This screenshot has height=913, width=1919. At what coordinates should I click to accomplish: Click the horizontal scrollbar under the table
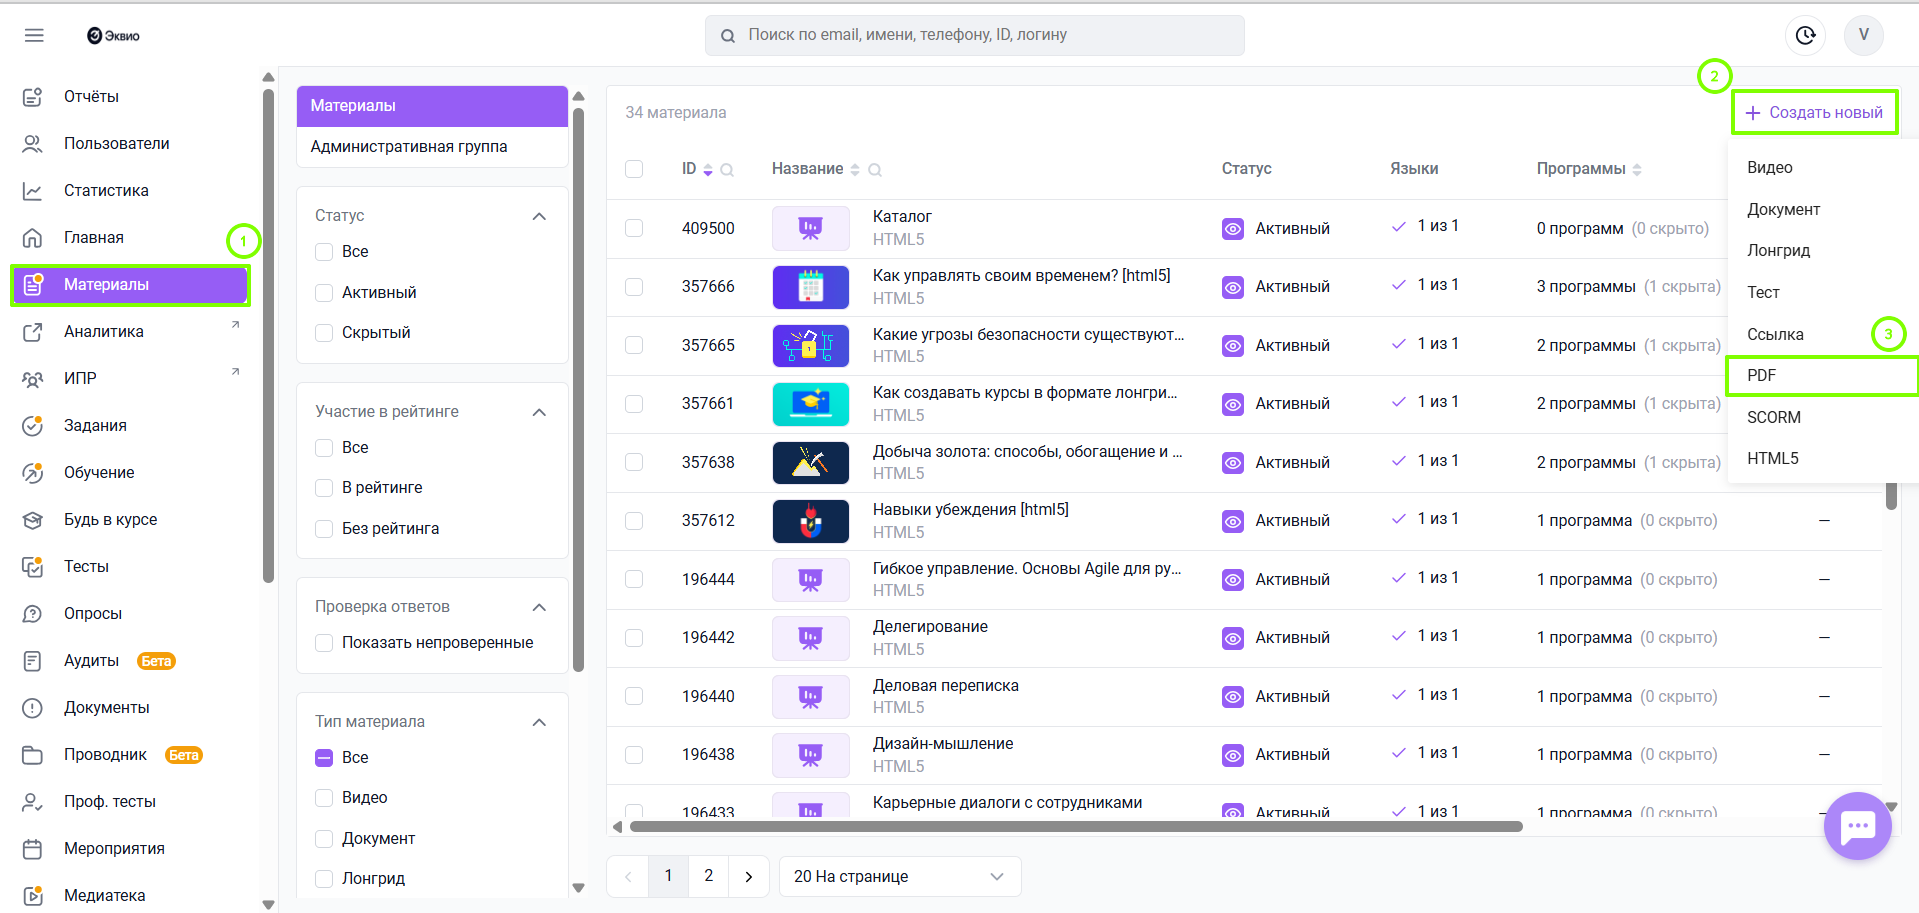click(1075, 827)
